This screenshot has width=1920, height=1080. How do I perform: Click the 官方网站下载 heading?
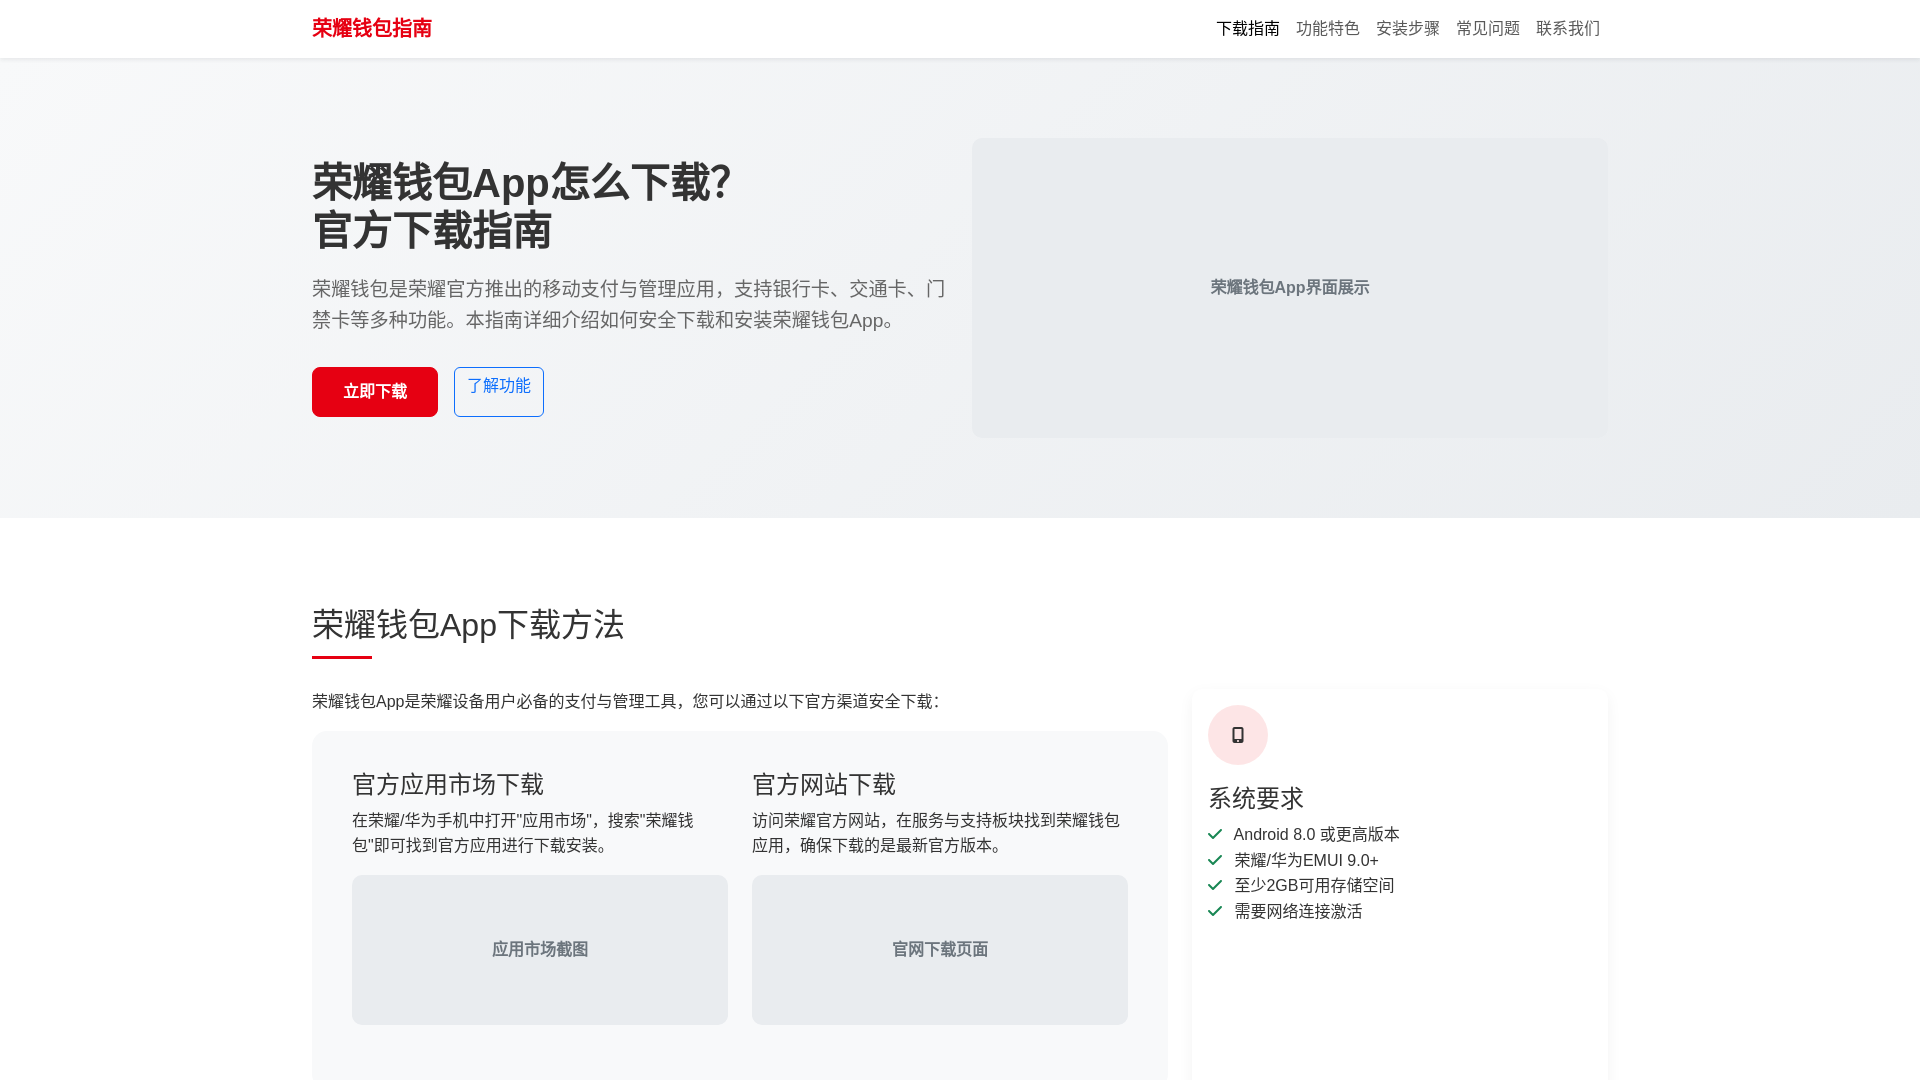point(824,784)
